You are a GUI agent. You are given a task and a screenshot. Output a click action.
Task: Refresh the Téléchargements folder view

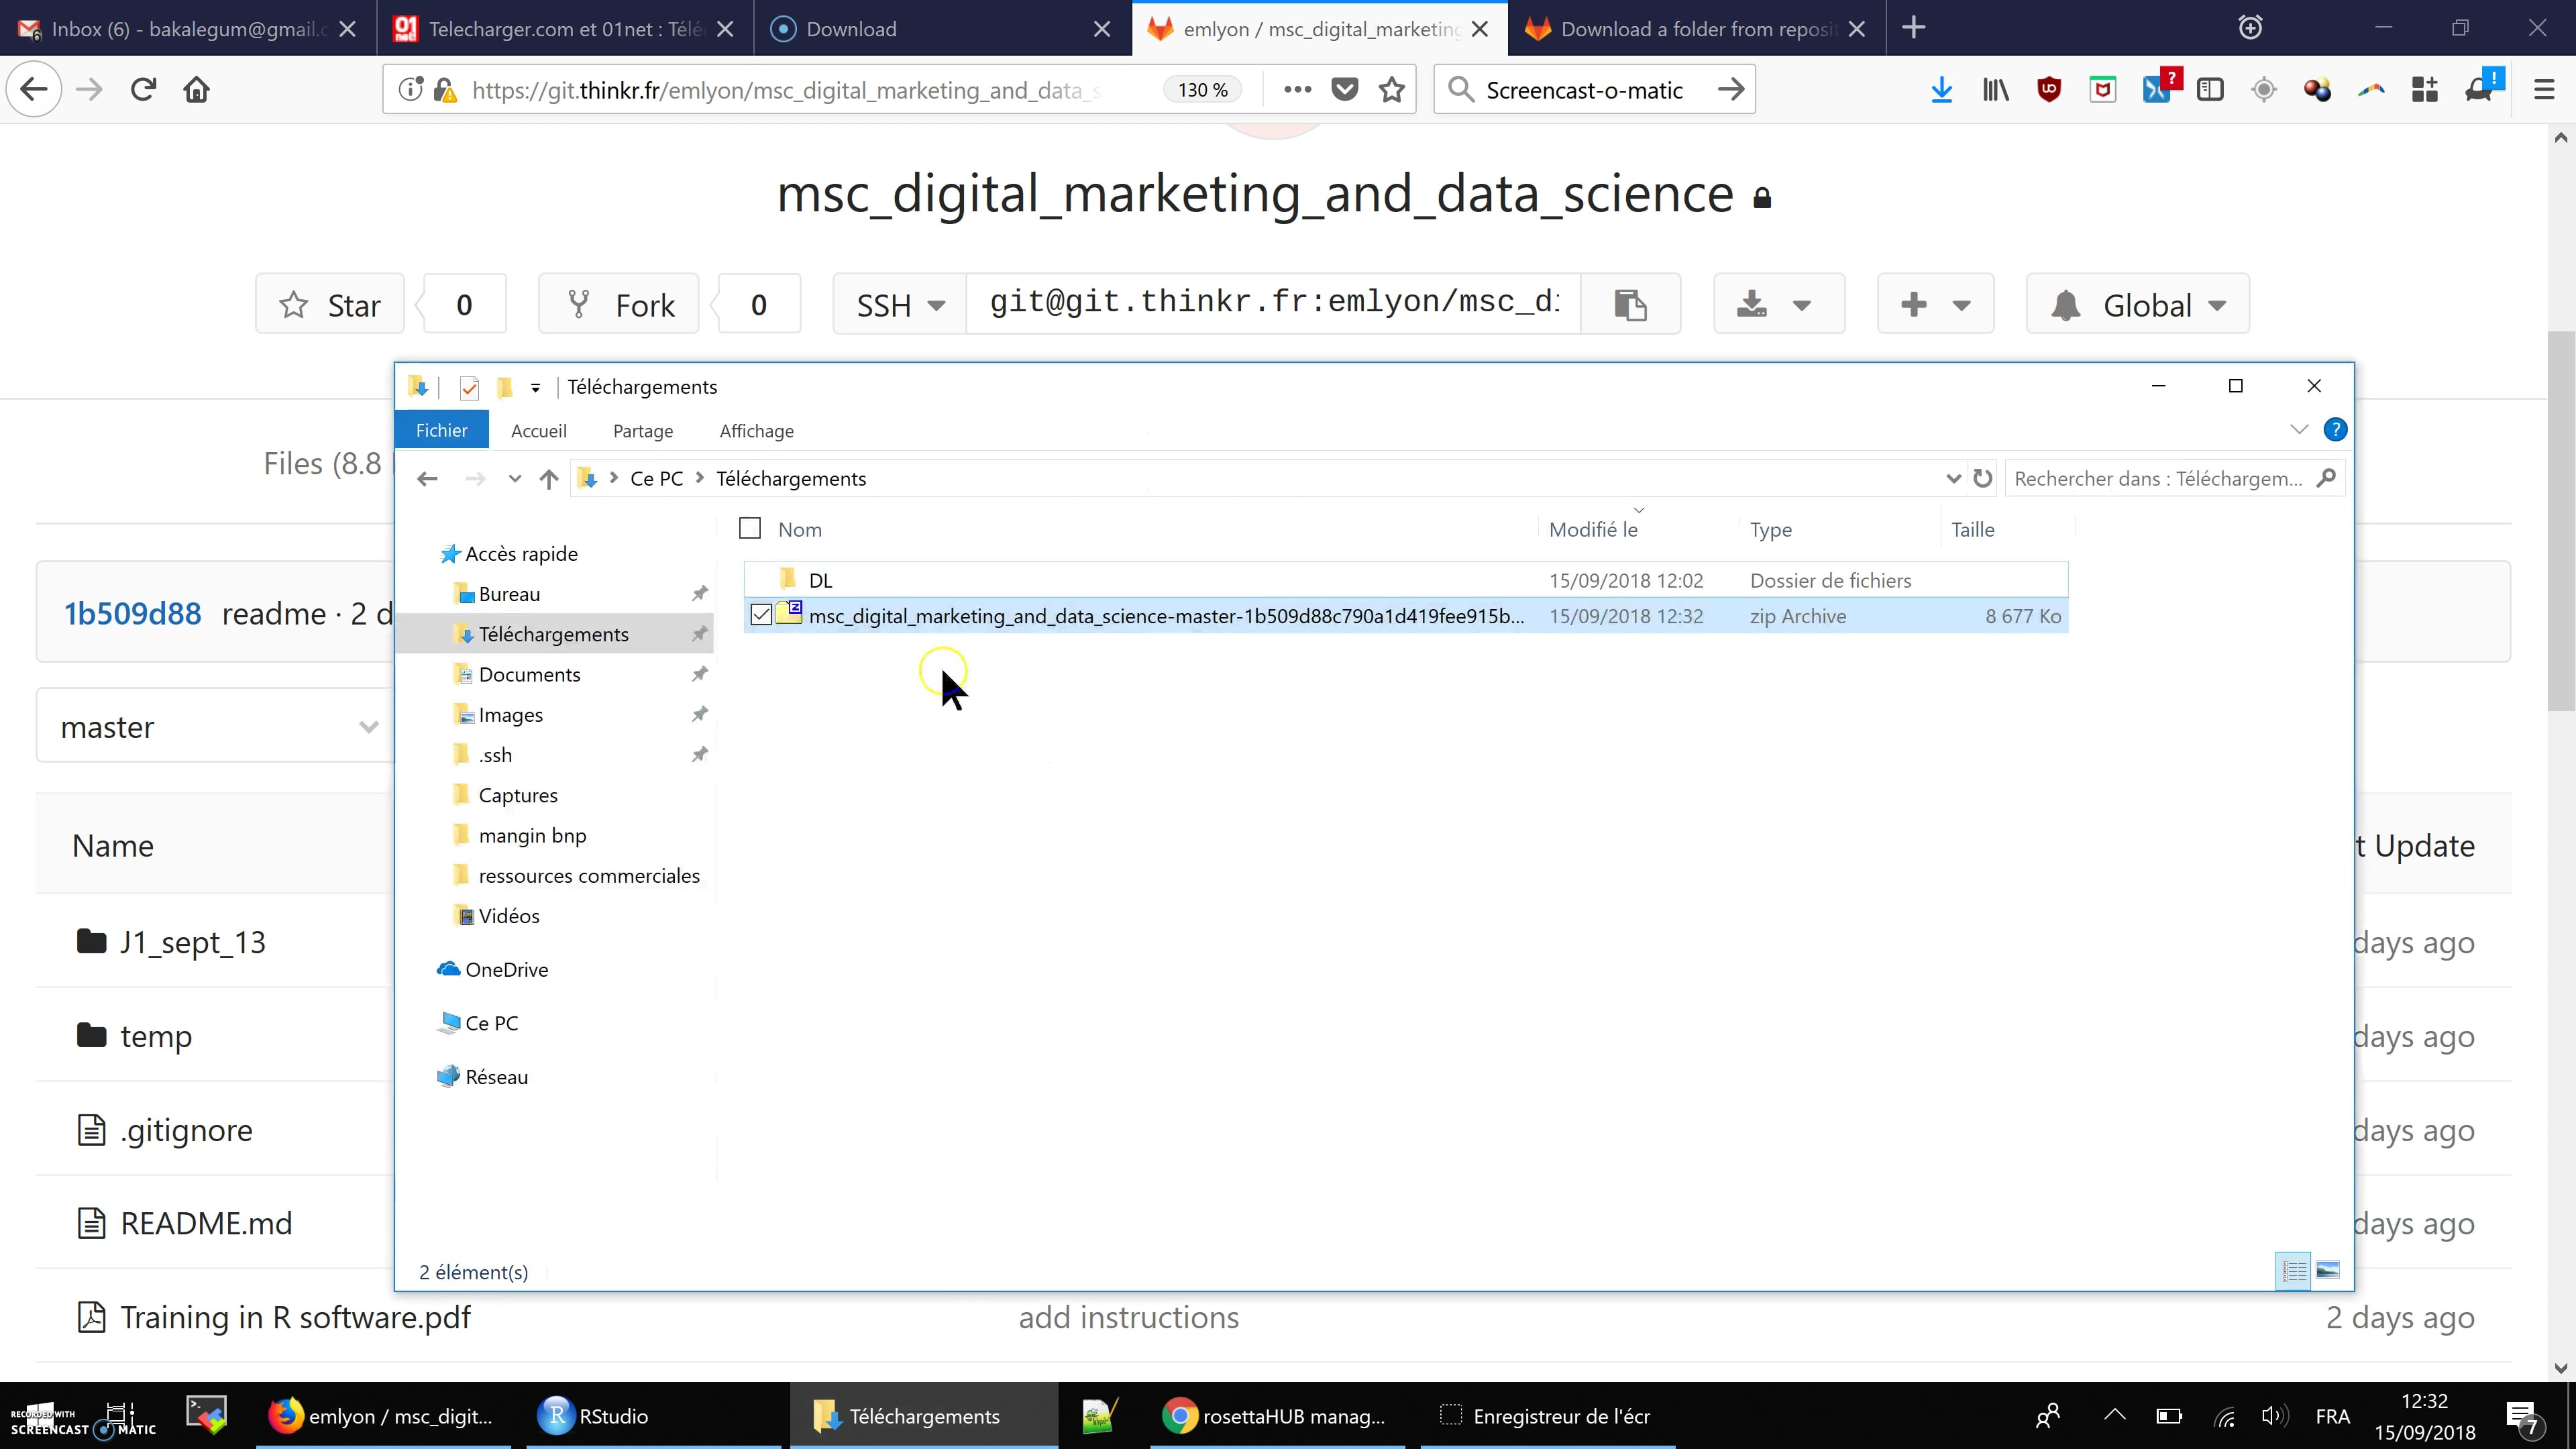pyautogui.click(x=1982, y=479)
